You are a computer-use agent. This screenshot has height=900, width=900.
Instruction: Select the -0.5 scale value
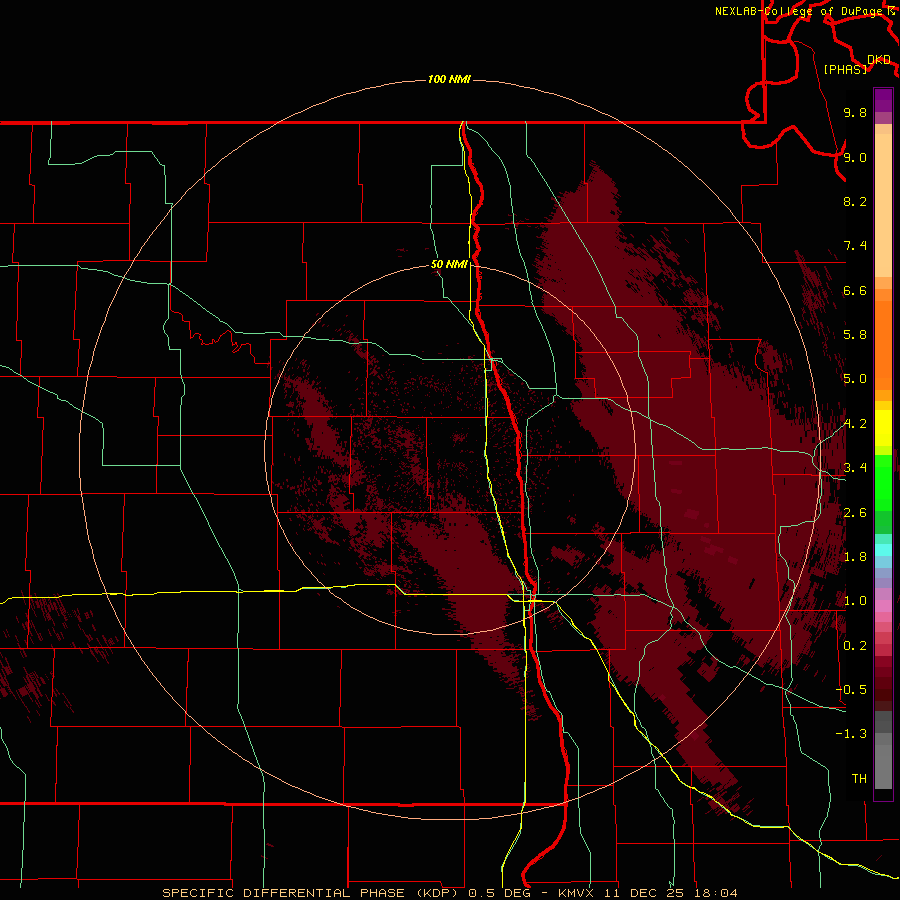click(x=851, y=690)
